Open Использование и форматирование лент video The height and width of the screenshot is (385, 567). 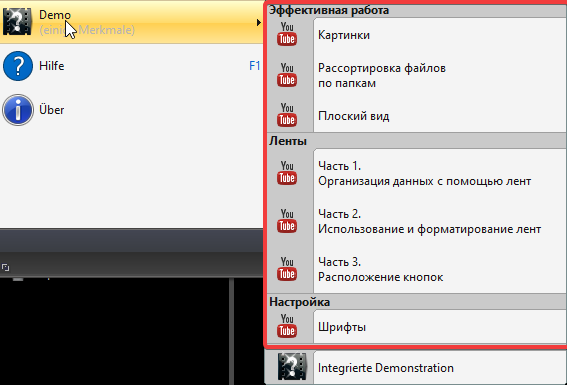(430, 229)
